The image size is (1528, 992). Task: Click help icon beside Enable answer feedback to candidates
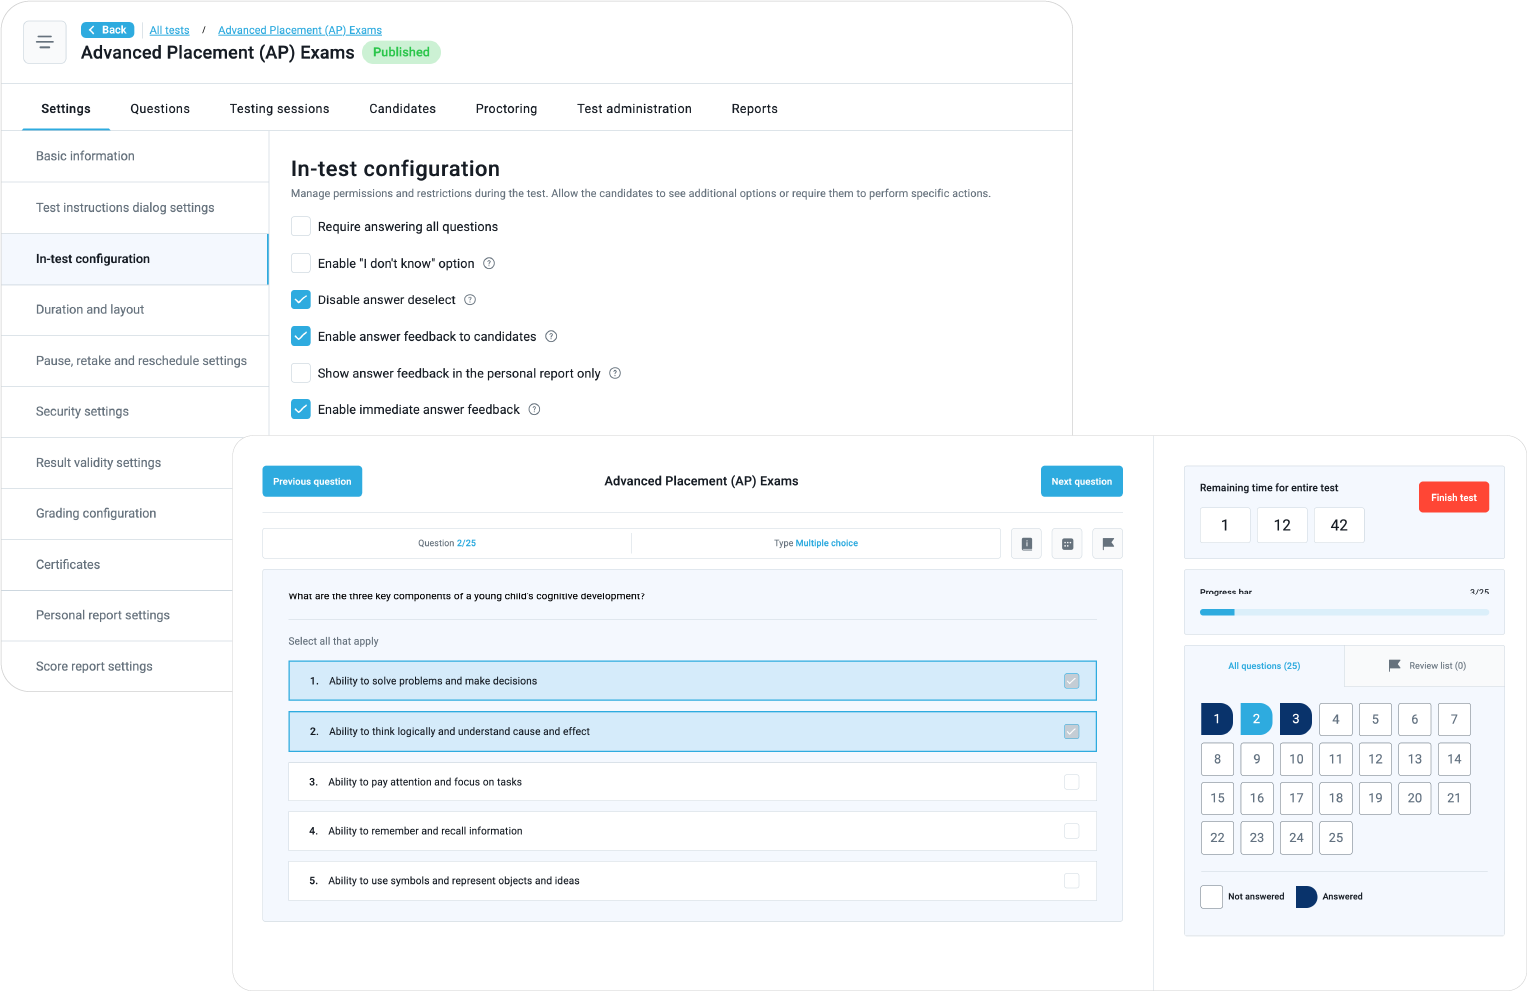point(551,337)
